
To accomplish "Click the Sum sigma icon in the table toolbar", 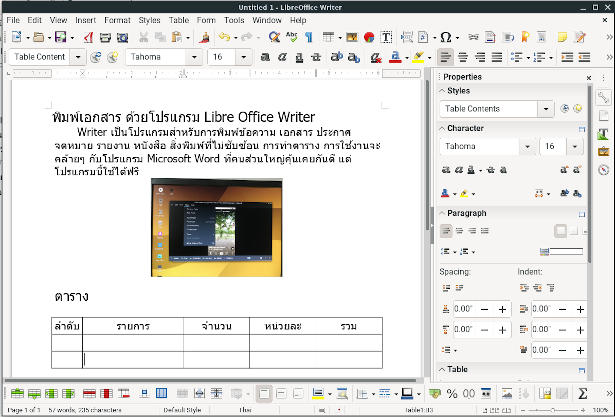I will click(x=583, y=393).
